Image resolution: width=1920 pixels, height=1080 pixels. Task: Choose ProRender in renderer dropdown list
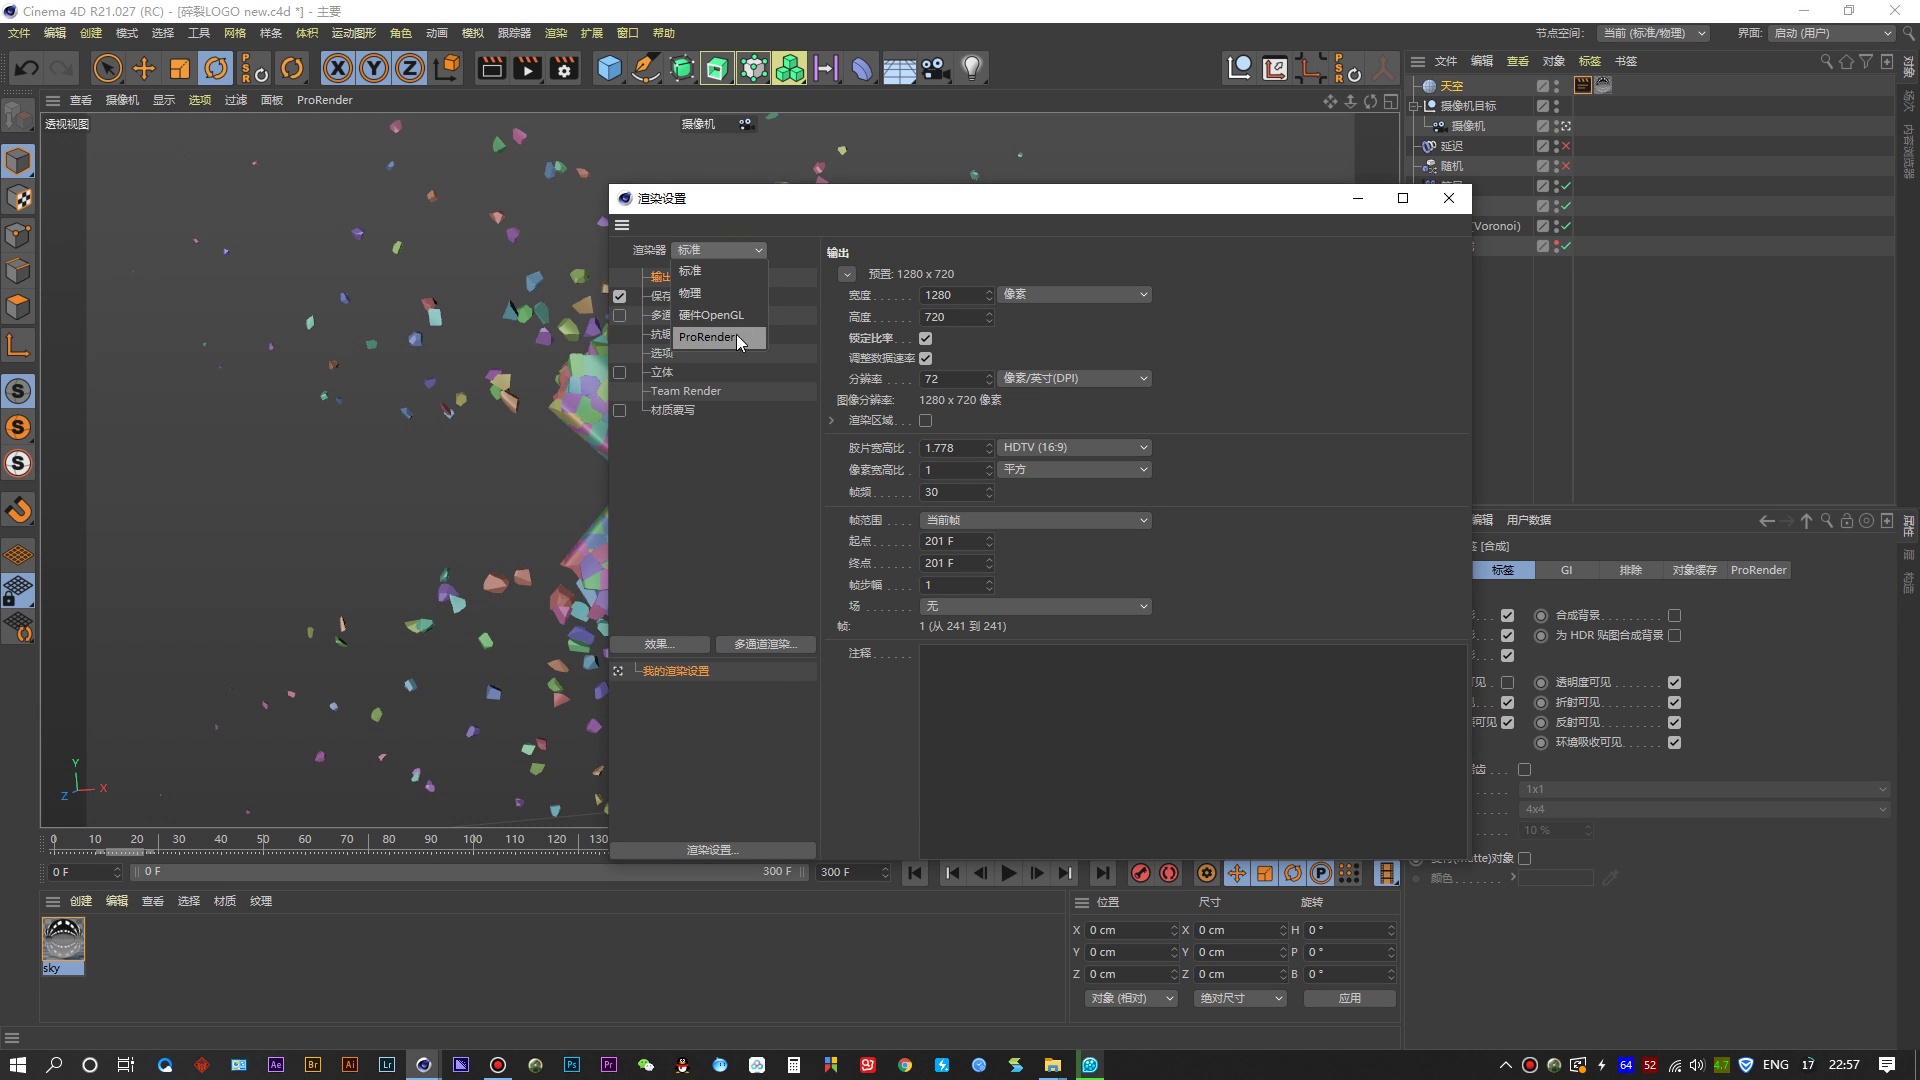(708, 337)
